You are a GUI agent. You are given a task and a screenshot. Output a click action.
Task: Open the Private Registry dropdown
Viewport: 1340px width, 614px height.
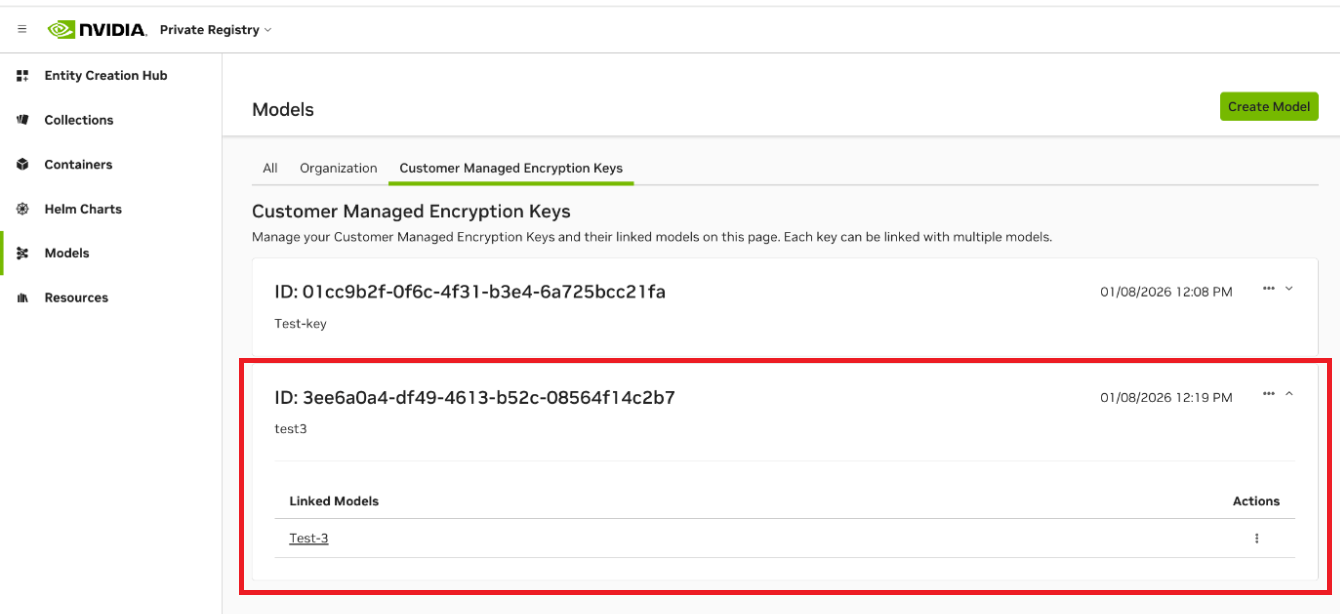(216, 30)
